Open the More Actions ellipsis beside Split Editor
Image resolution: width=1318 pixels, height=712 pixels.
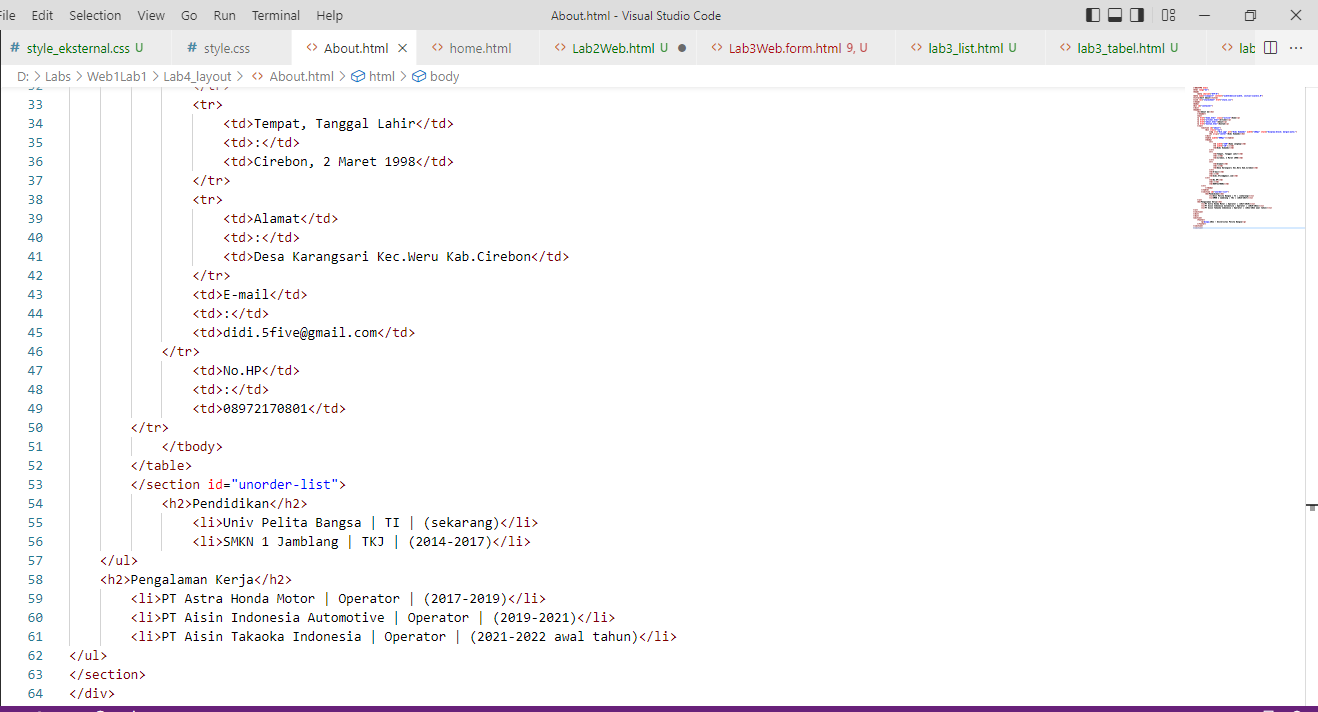[1297, 47]
